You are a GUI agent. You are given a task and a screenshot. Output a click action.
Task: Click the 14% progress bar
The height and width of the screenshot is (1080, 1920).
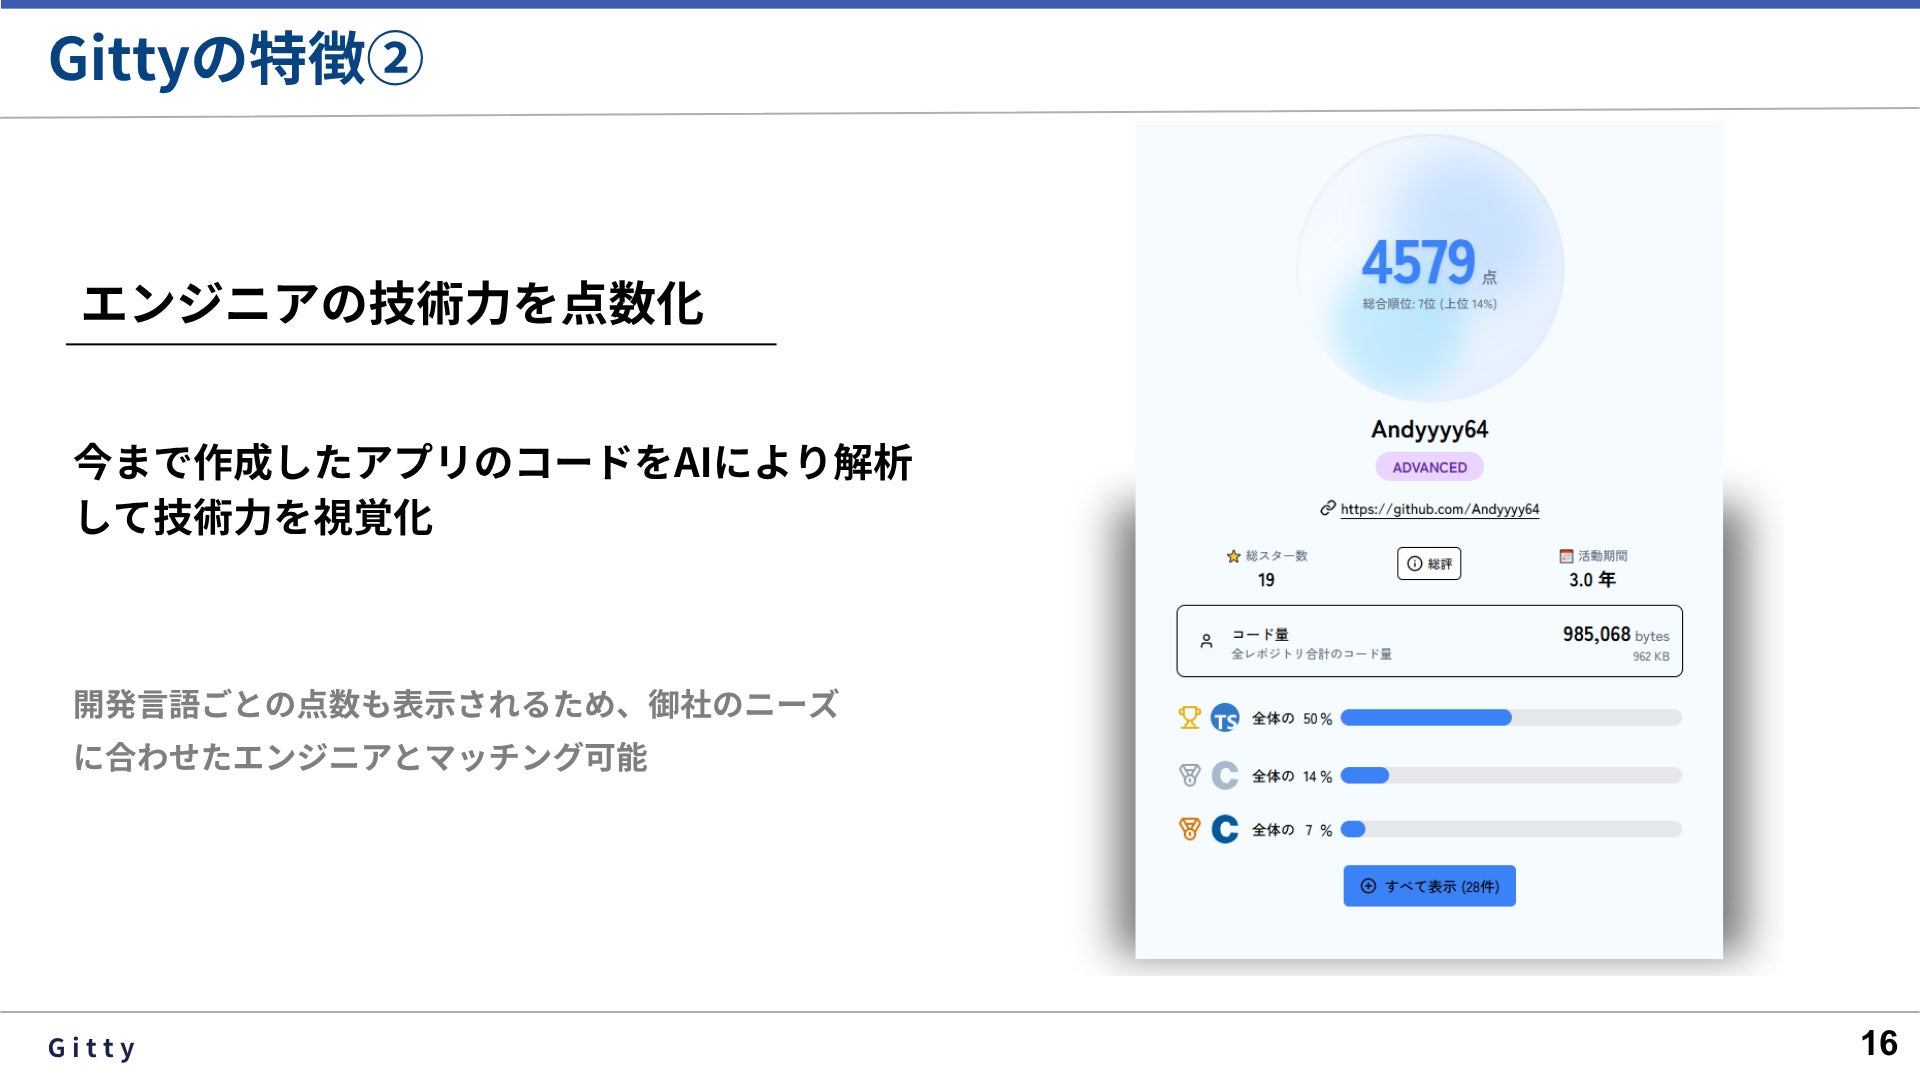[x=1510, y=776]
